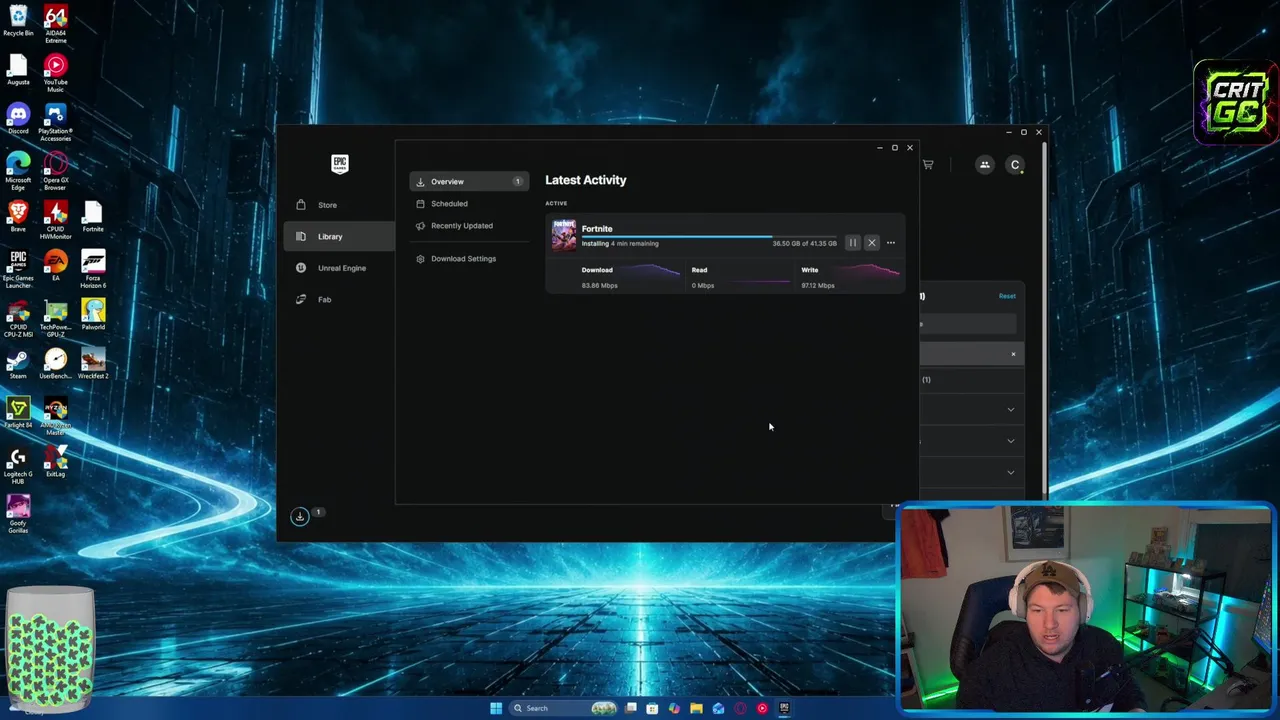This screenshot has height=720, width=1280.
Task: Open Opera GX Browser desktop icon
Action: pos(56,172)
